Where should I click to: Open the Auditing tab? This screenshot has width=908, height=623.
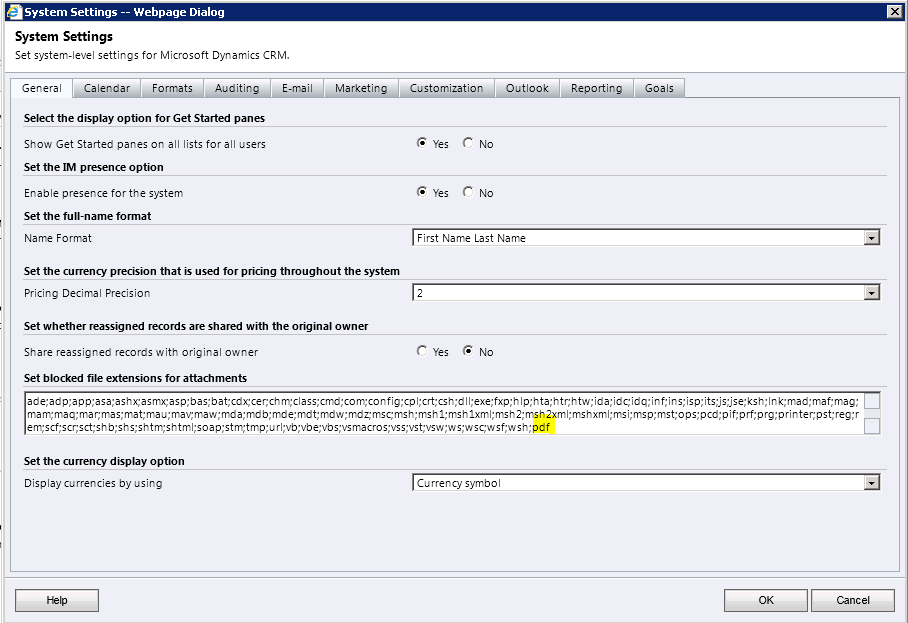click(237, 88)
